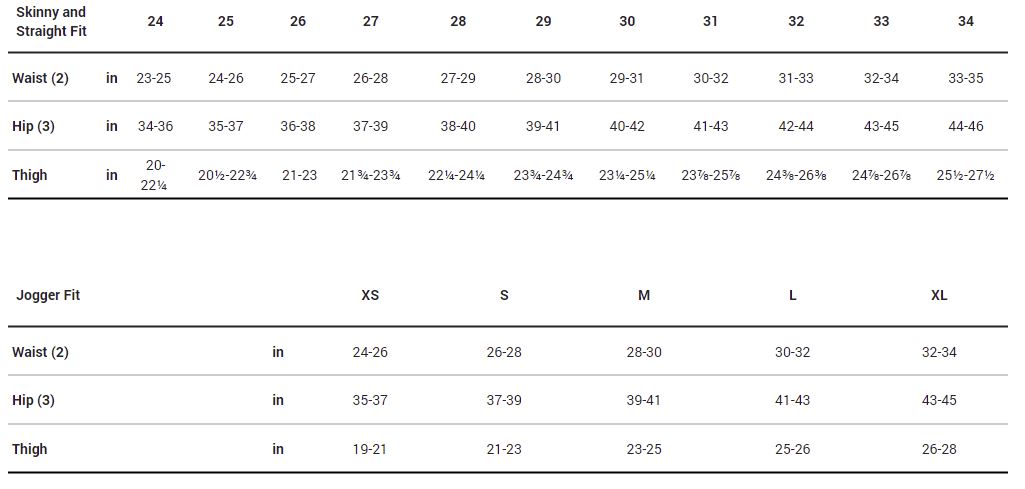
Task: Click the Jogger Fit table heading
Action: tap(48, 296)
